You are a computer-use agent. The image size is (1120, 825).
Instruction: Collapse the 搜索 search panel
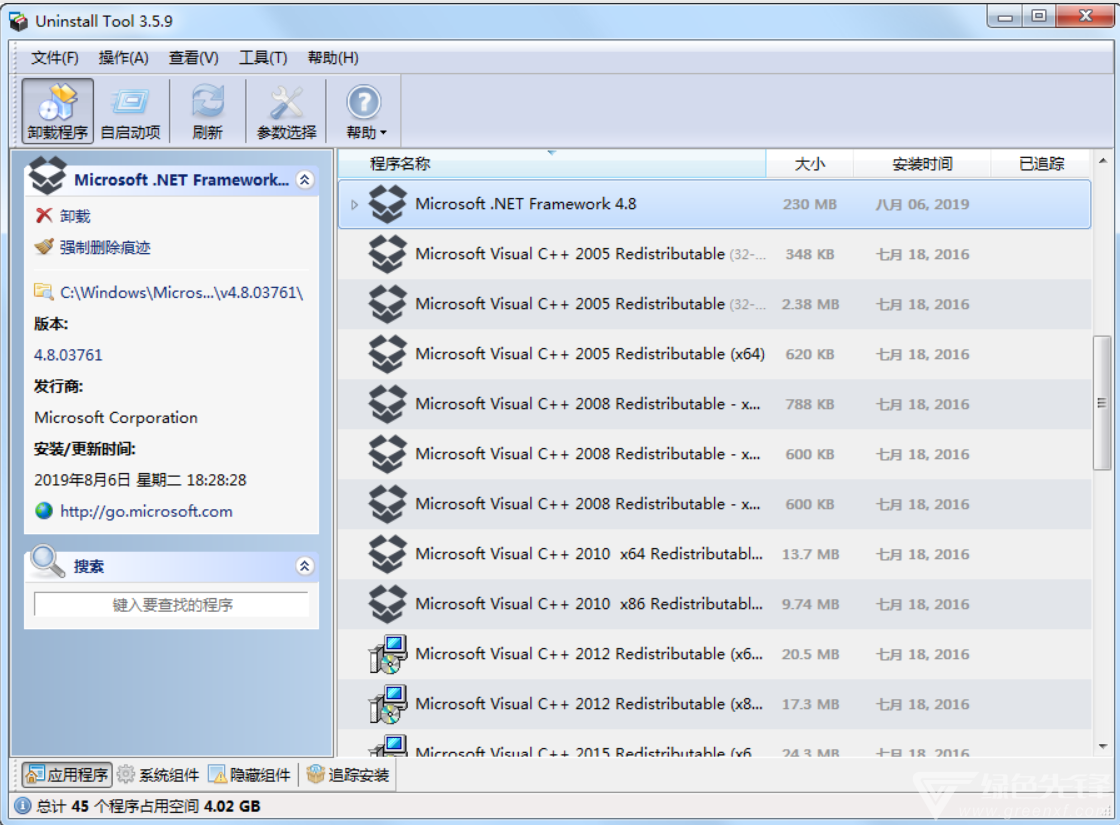[x=305, y=566]
